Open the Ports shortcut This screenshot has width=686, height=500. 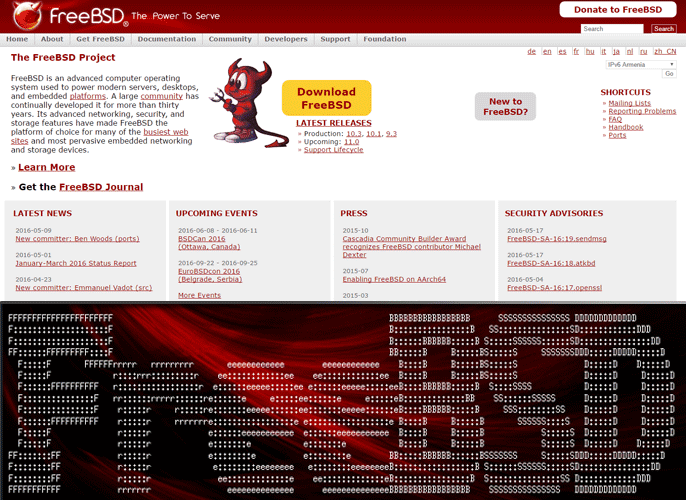click(x=617, y=135)
